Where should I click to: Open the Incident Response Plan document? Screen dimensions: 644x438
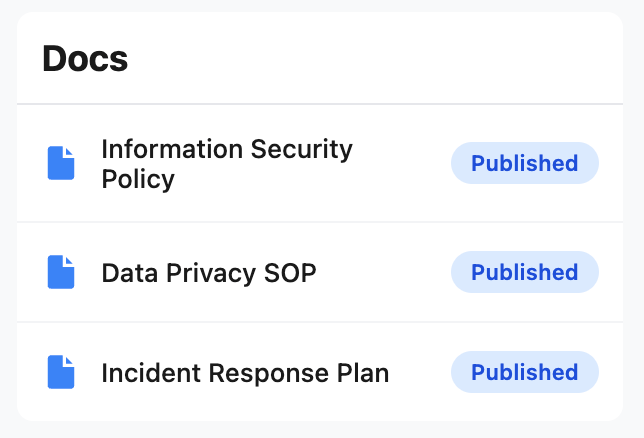(245, 373)
